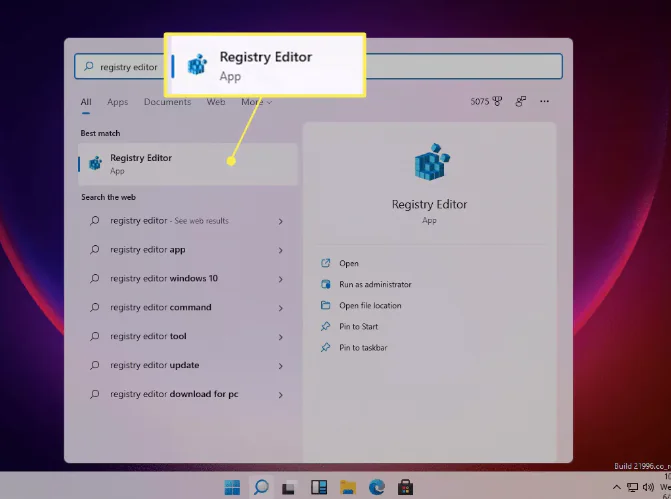Expand arrow for 'registry editor app'
The image size is (671, 499).
pyautogui.click(x=281, y=250)
